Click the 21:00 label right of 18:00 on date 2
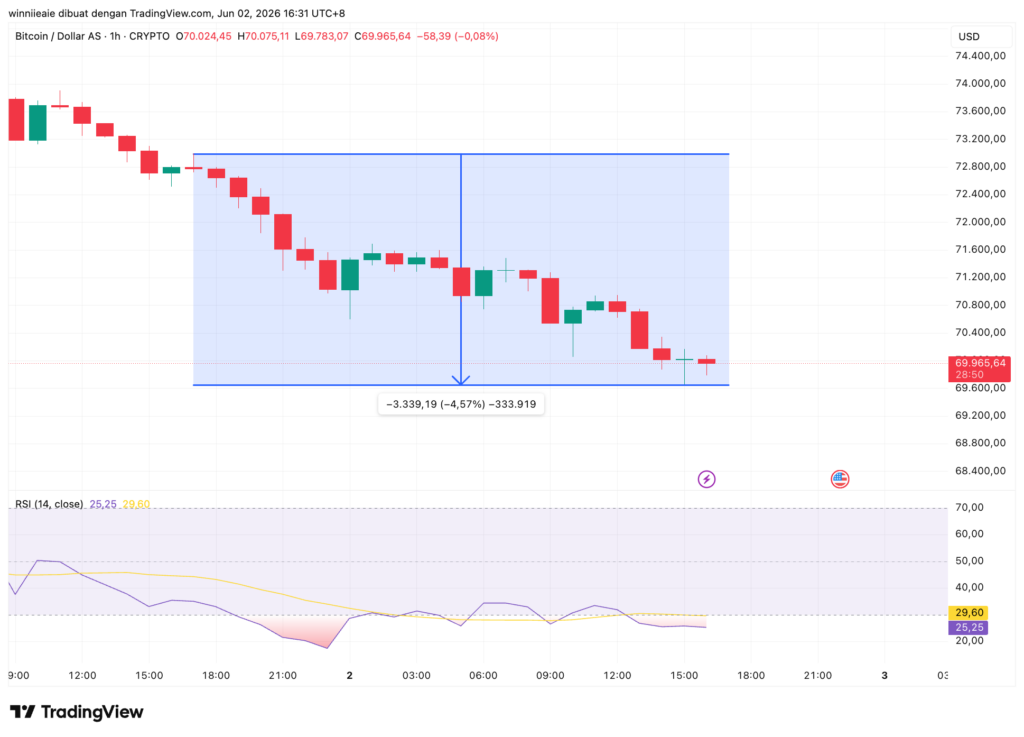 [x=818, y=676]
